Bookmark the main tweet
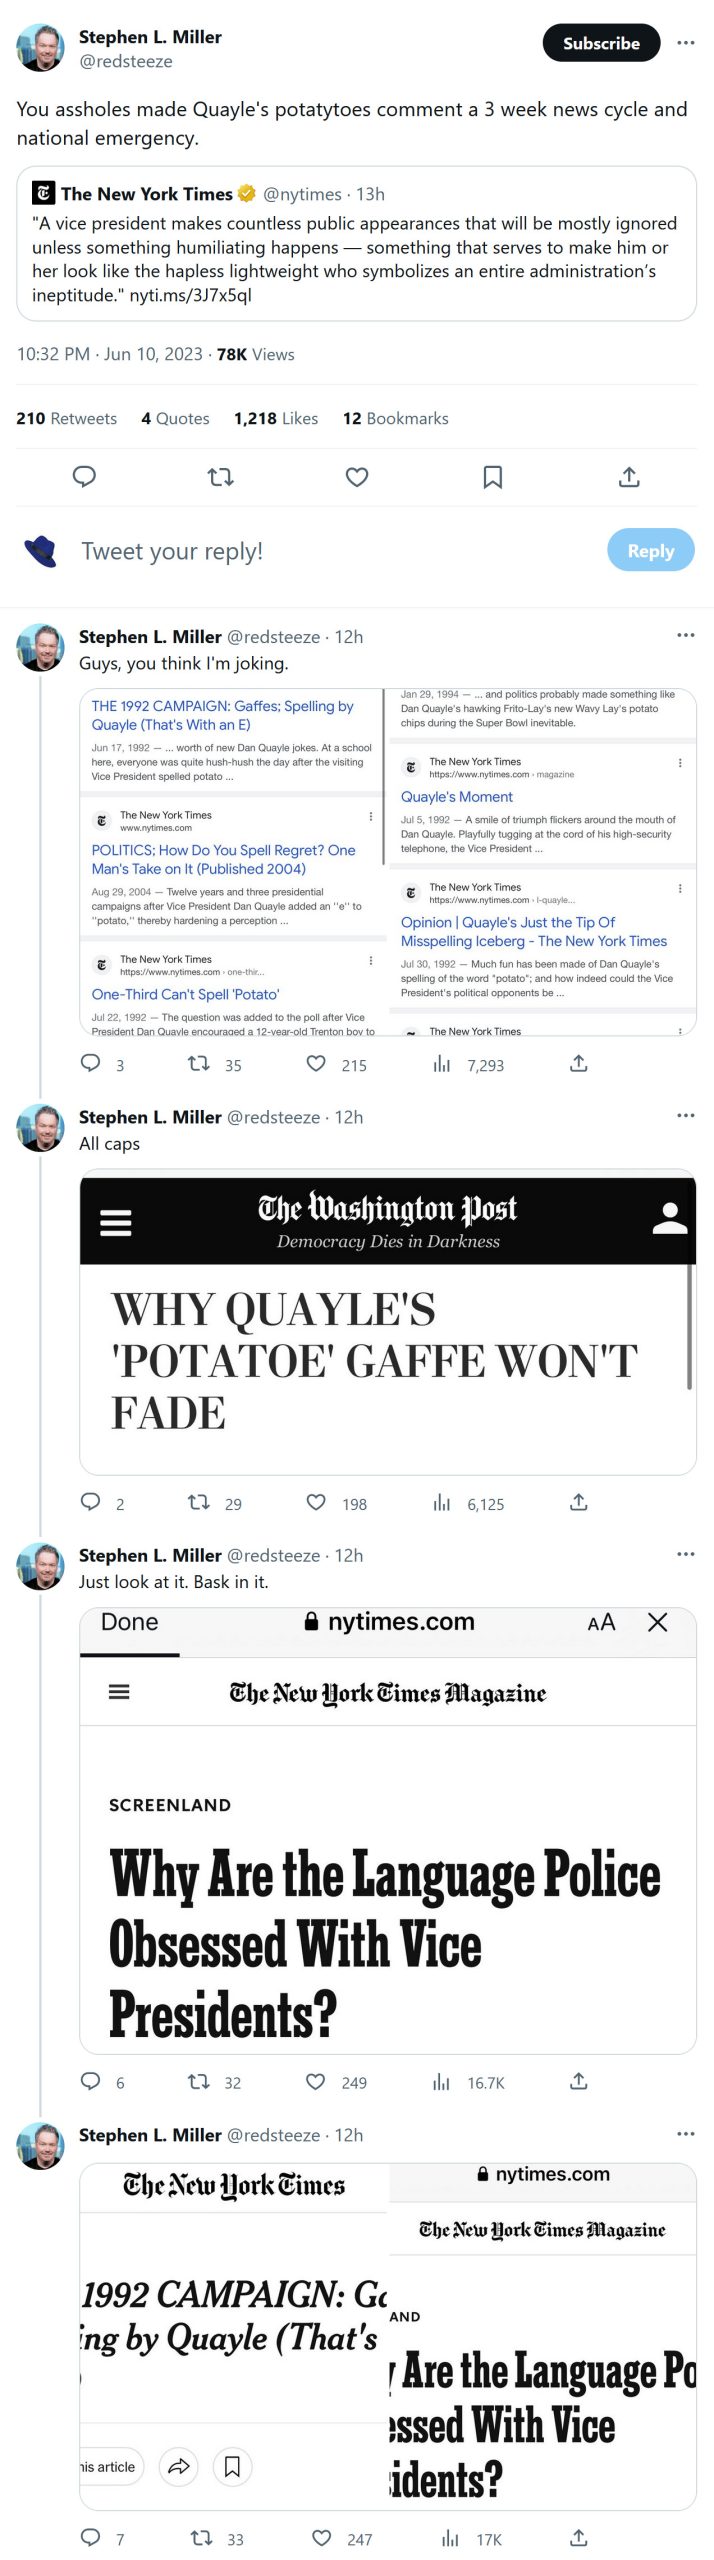Image resolution: width=714 pixels, height=2560 pixels. 493,477
